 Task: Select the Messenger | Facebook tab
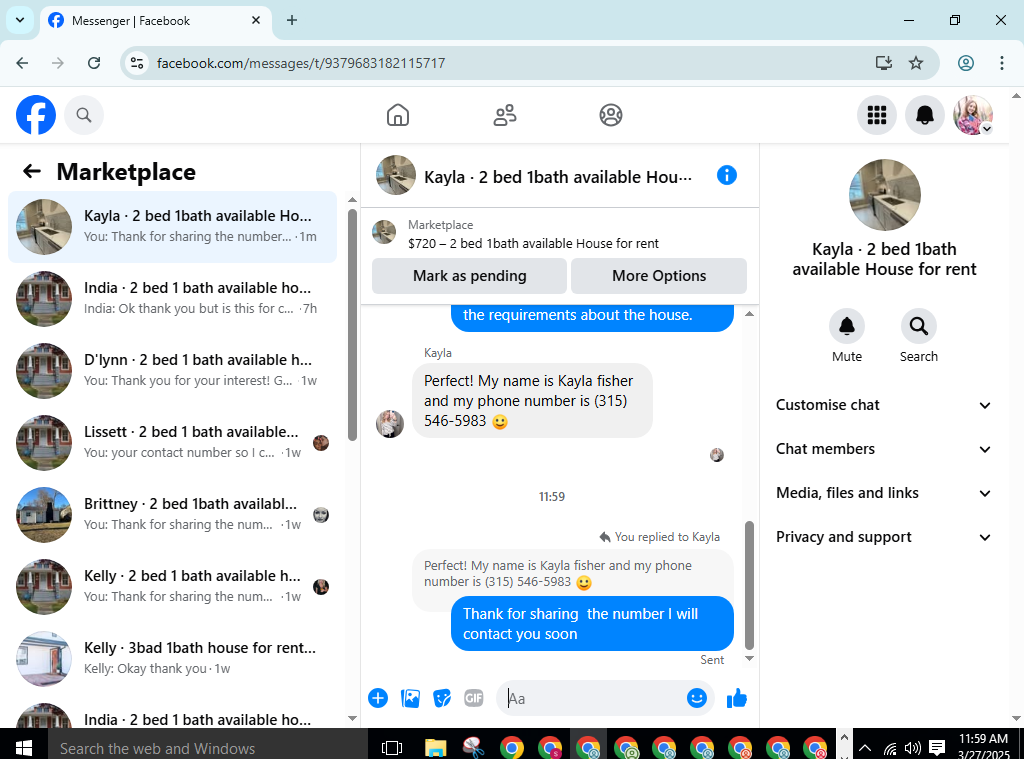click(x=156, y=20)
